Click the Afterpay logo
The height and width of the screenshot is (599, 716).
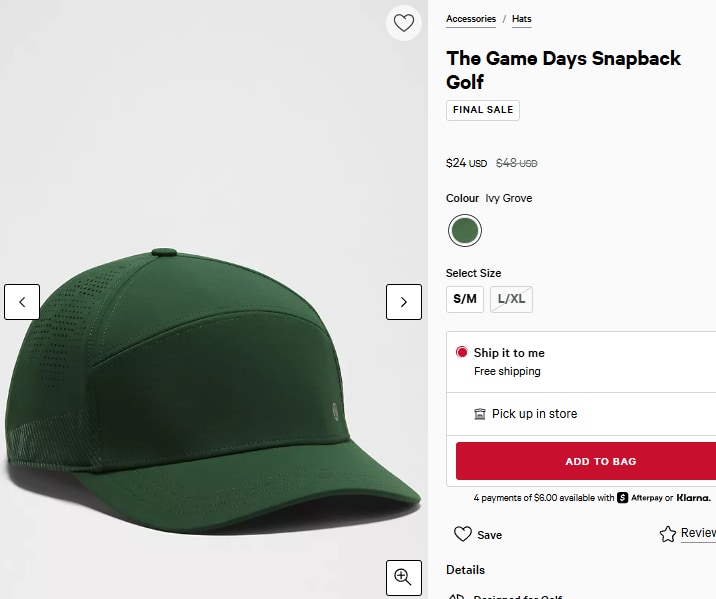[641, 498]
